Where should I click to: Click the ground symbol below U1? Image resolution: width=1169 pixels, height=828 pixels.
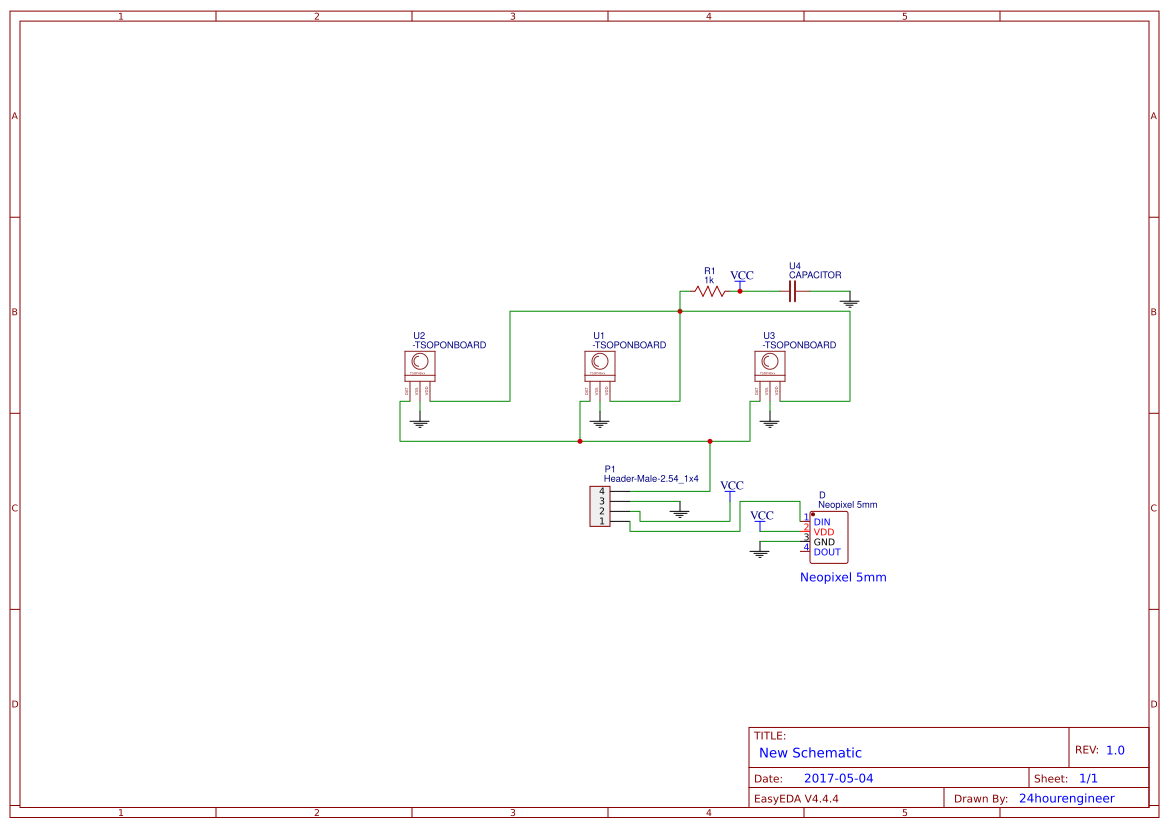click(x=598, y=420)
